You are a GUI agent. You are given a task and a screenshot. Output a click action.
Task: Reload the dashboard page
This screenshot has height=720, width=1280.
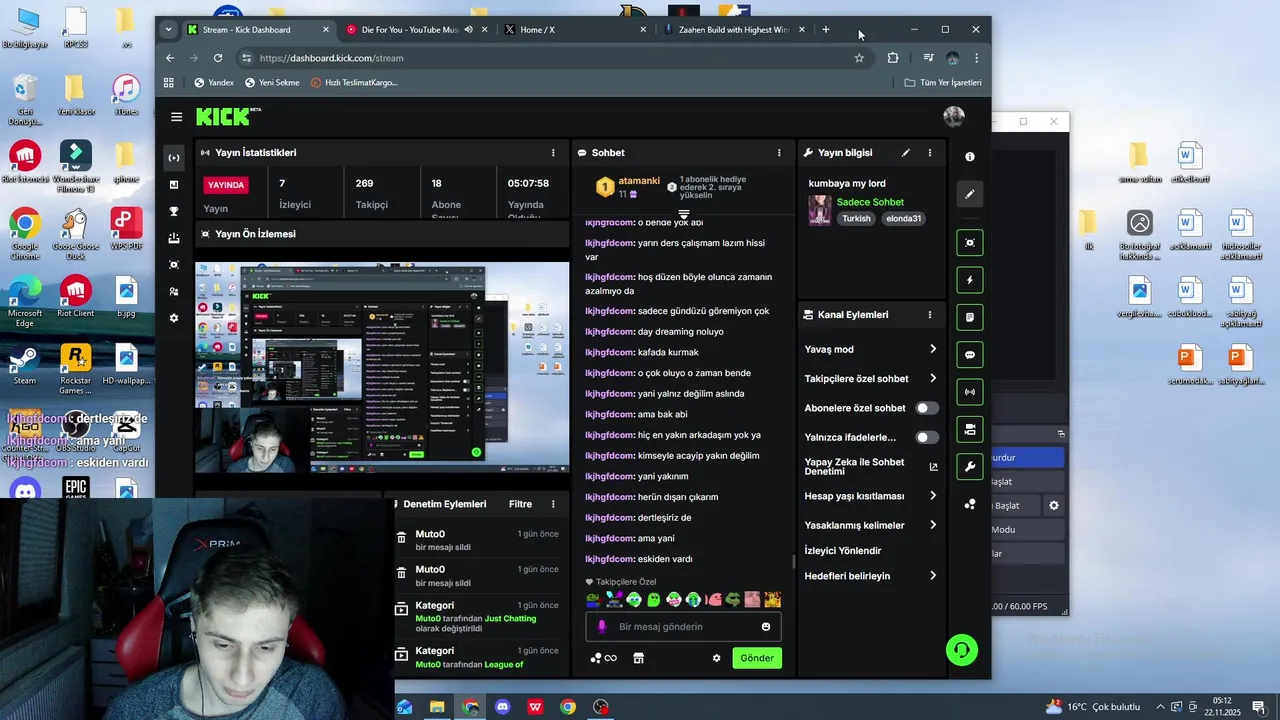(x=218, y=58)
